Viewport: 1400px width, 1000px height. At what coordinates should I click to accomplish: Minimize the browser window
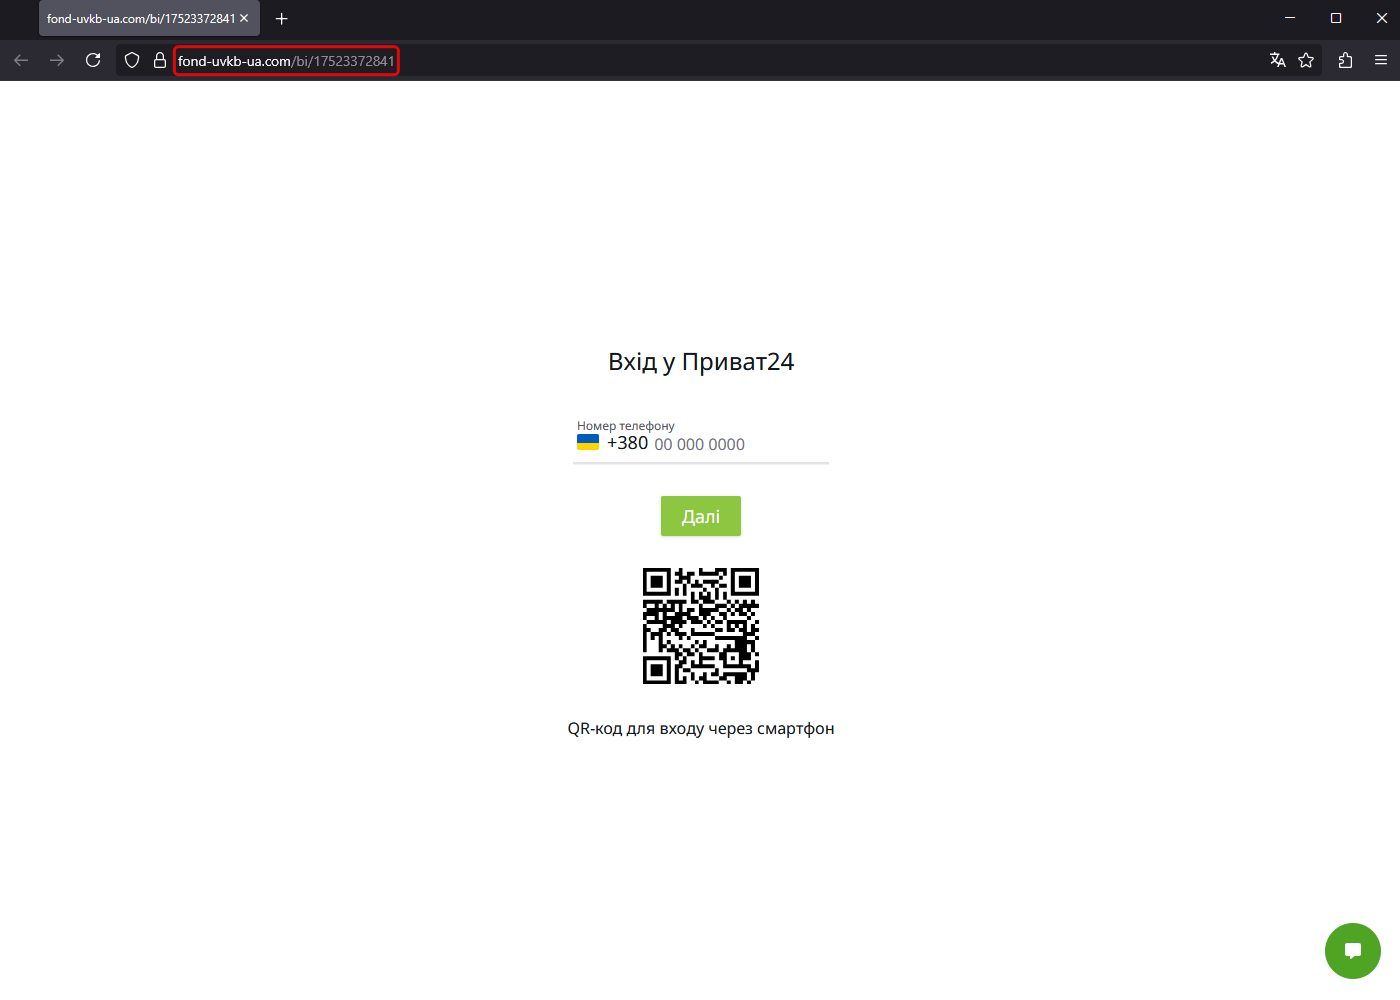(1289, 18)
